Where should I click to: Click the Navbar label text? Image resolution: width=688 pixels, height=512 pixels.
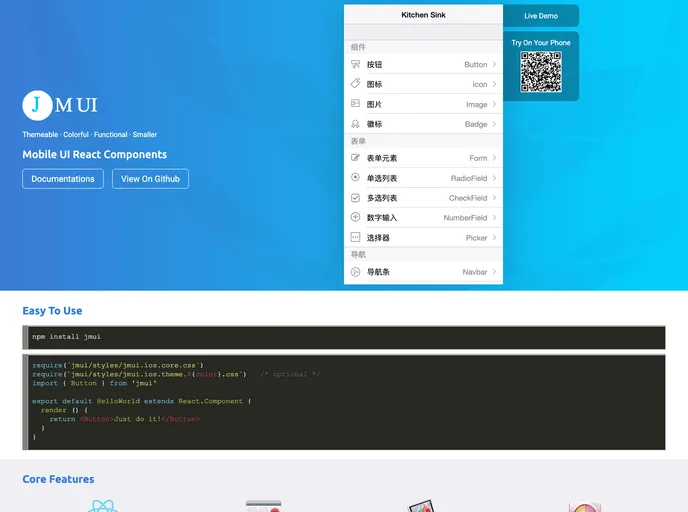tap(475, 272)
